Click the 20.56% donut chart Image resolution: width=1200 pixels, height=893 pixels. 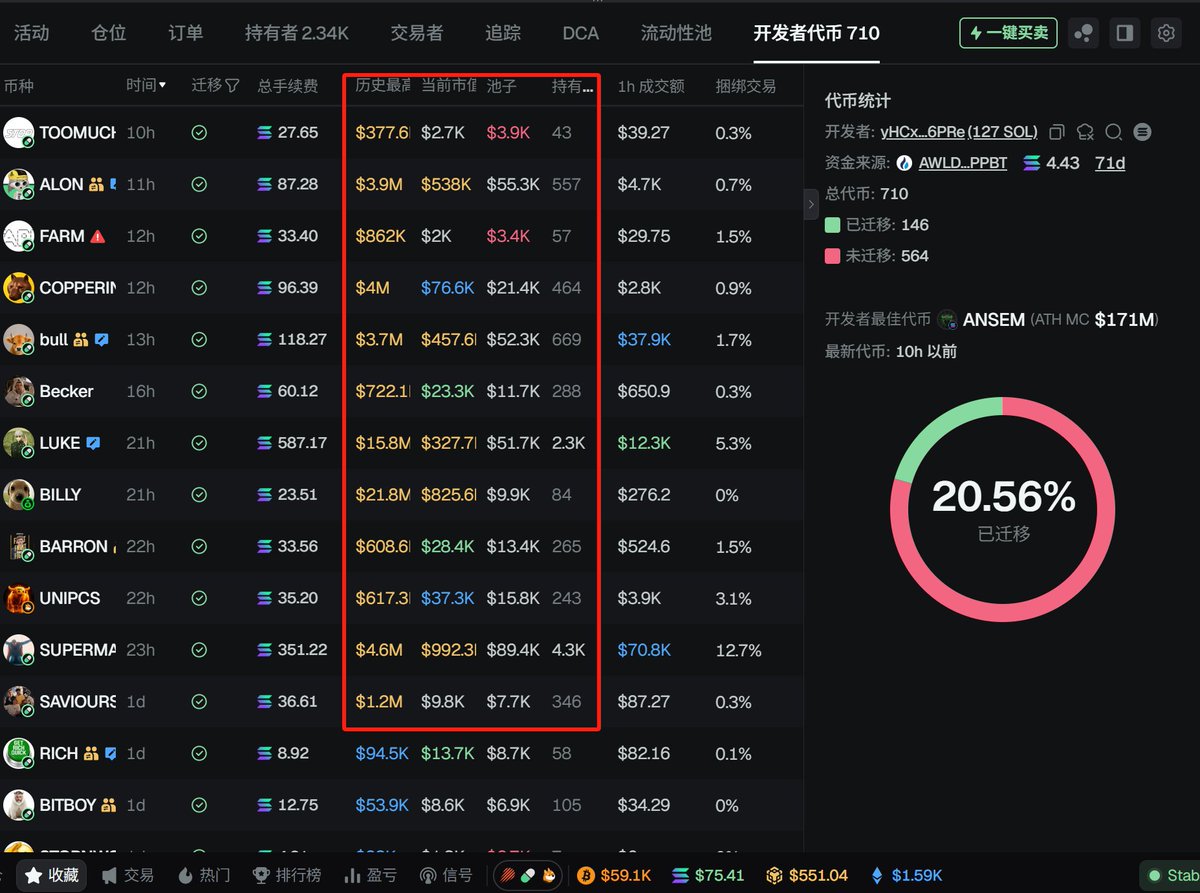[1003, 509]
